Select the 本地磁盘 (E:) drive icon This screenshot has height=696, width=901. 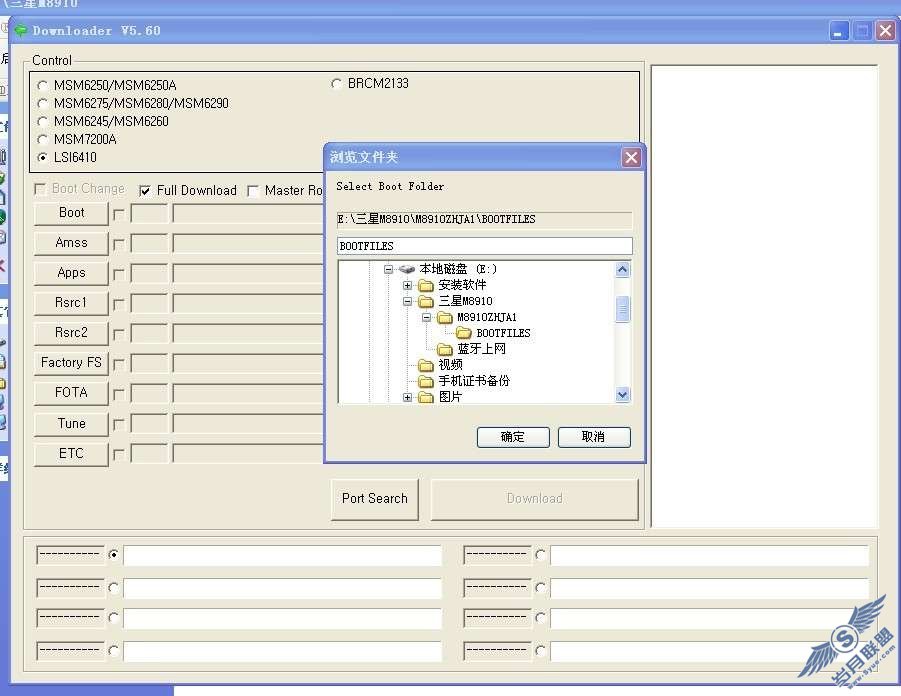[407, 269]
